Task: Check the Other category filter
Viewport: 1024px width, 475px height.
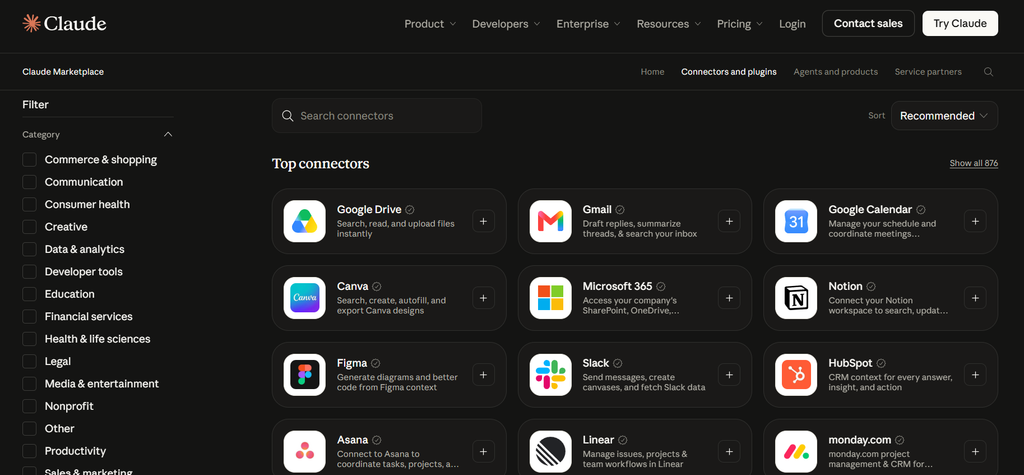Action: (x=29, y=429)
